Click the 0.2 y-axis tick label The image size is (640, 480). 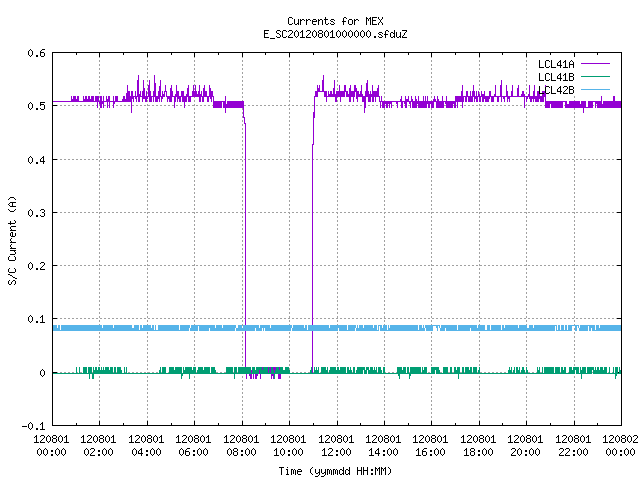point(36,266)
